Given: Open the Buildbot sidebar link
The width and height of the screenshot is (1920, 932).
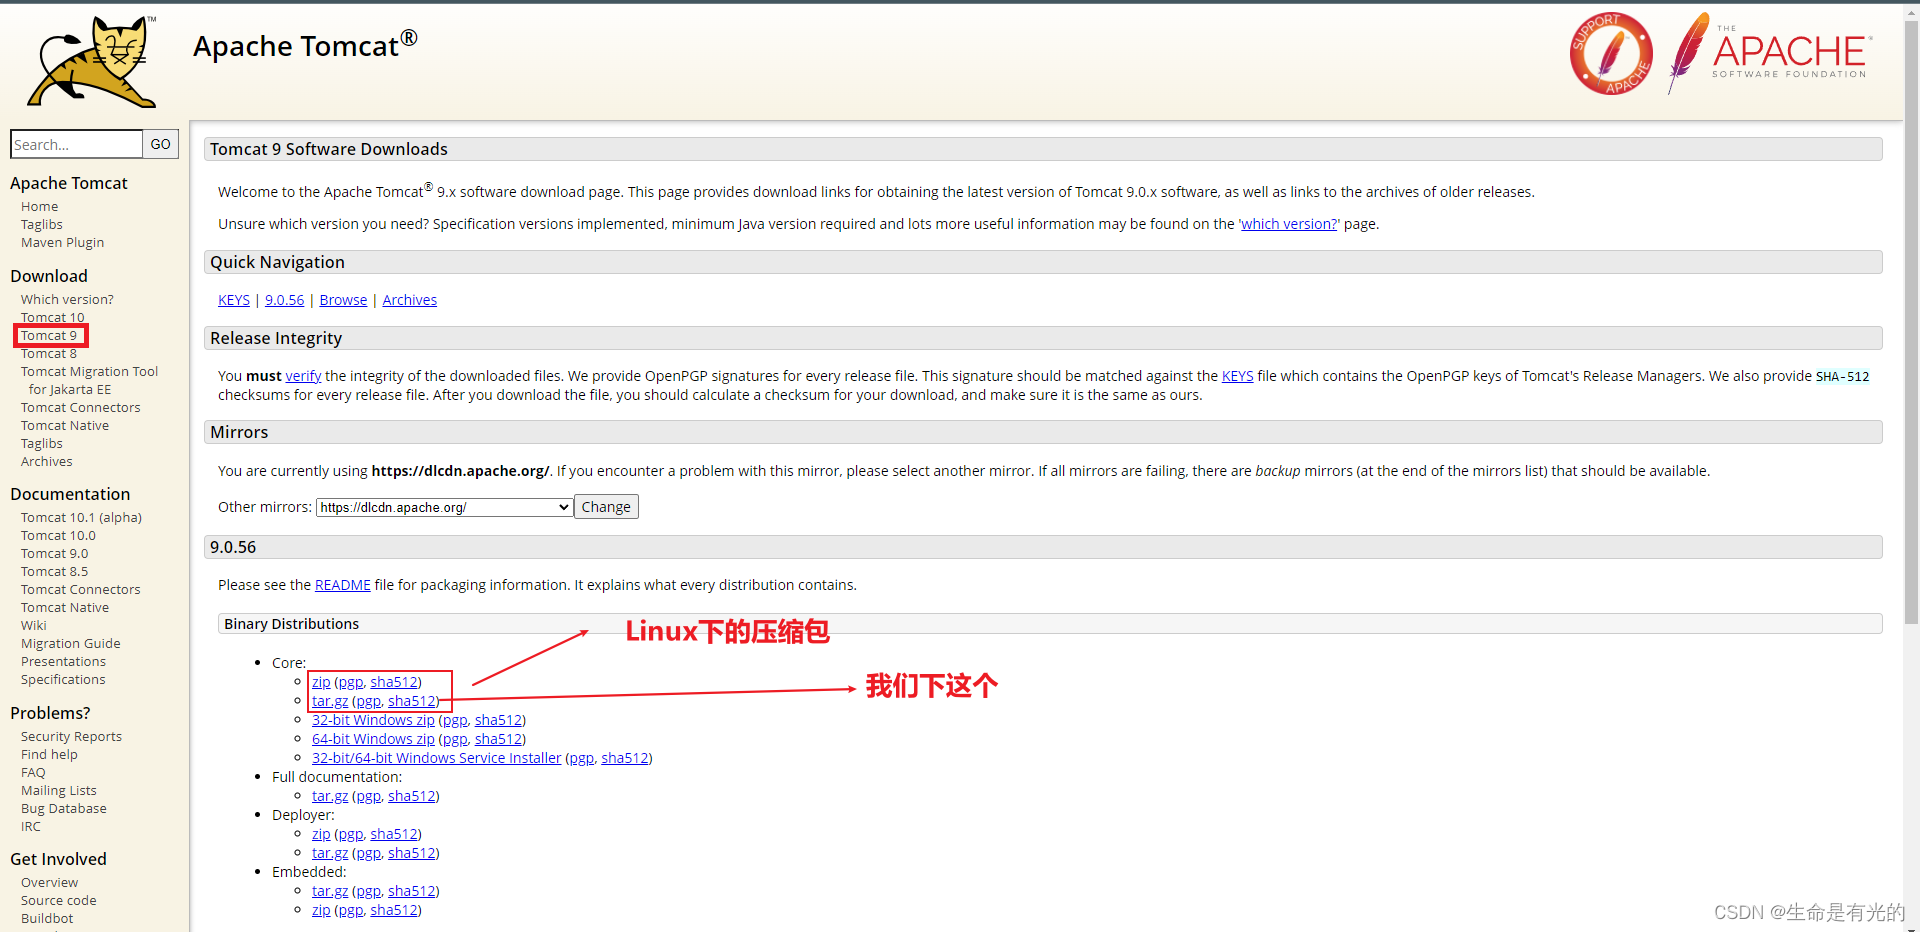Looking at the screenshot, I should 47,918.
